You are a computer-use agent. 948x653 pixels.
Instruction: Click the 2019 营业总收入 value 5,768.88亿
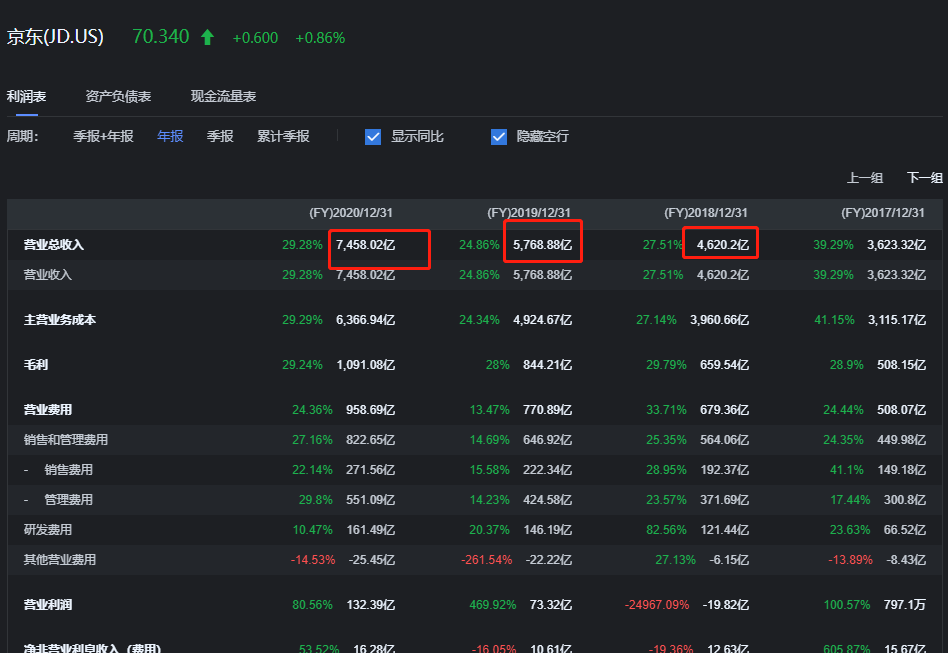[x=543, y=245]
